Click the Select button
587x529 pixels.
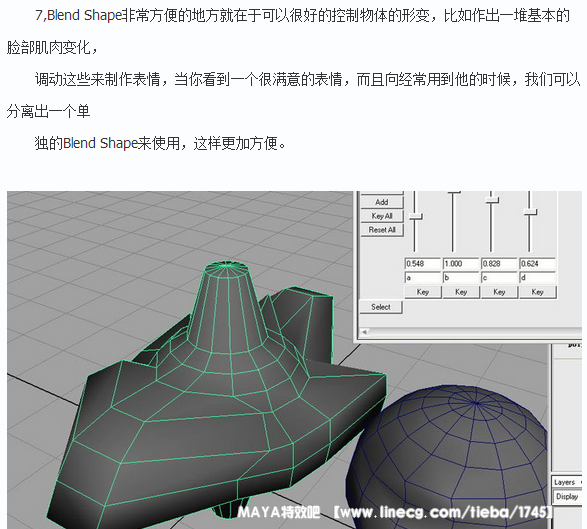[380, 307]
